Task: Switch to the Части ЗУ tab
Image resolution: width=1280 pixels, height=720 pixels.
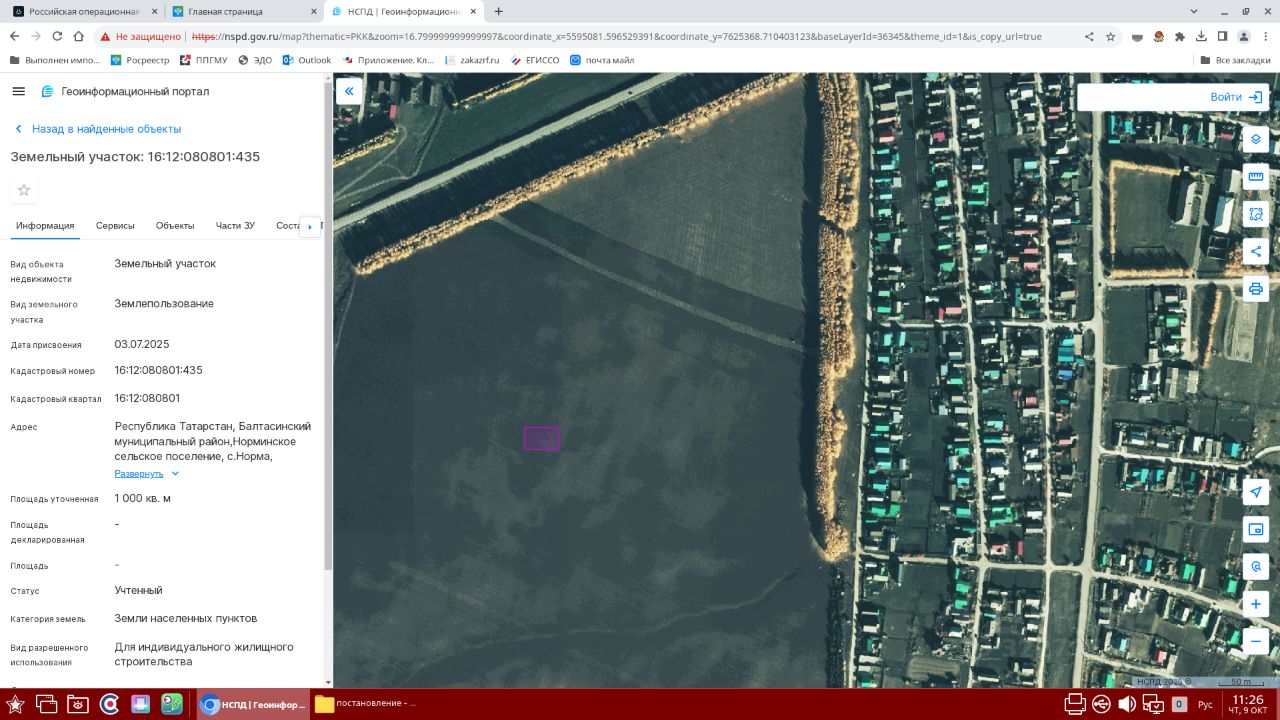Action: [235, 226]
